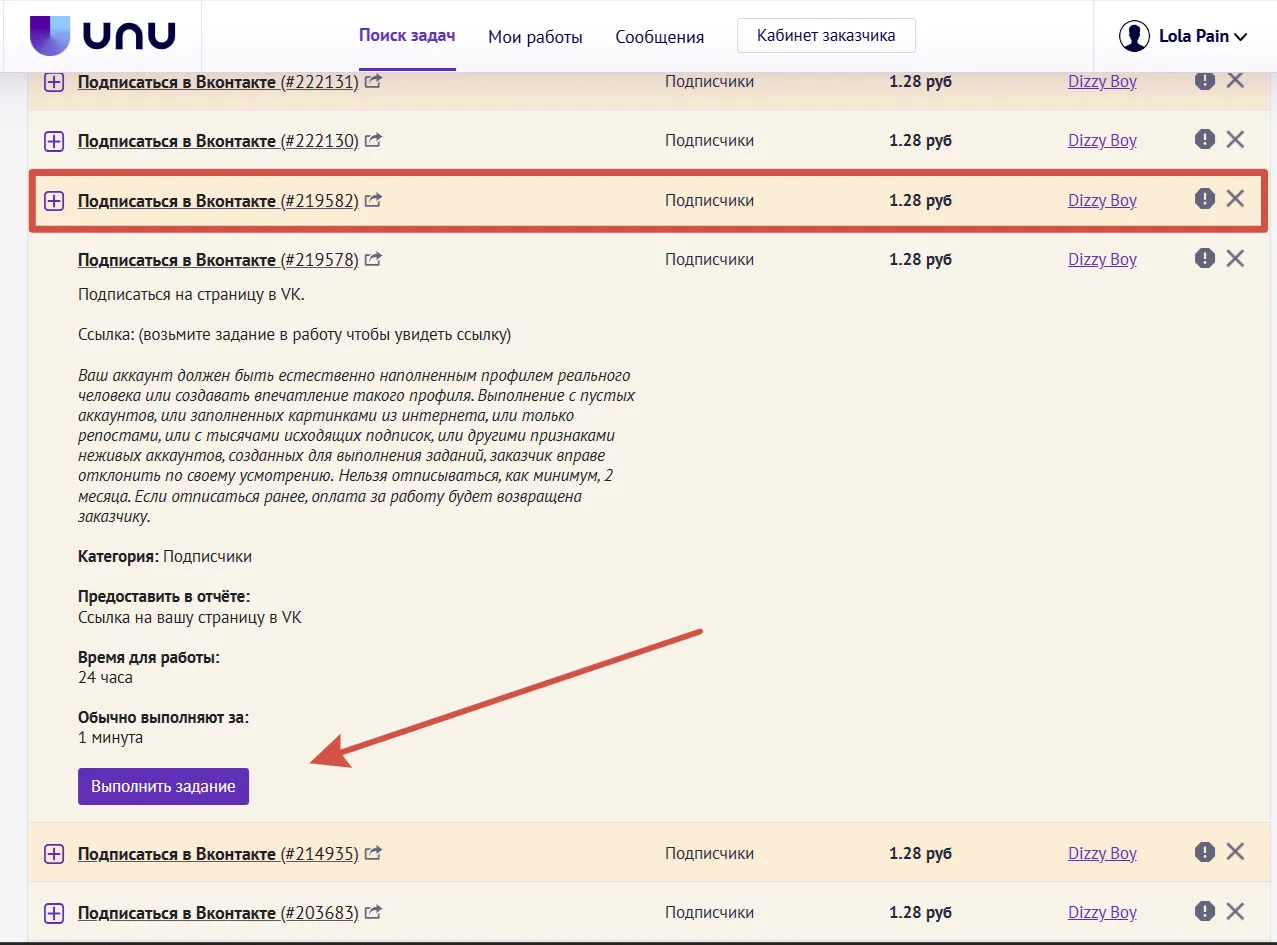The width and height of the screenshot is (1277, 945).
Task: Open task link Подписаться в Вконтакте #203683
Action: click(218, 913)
